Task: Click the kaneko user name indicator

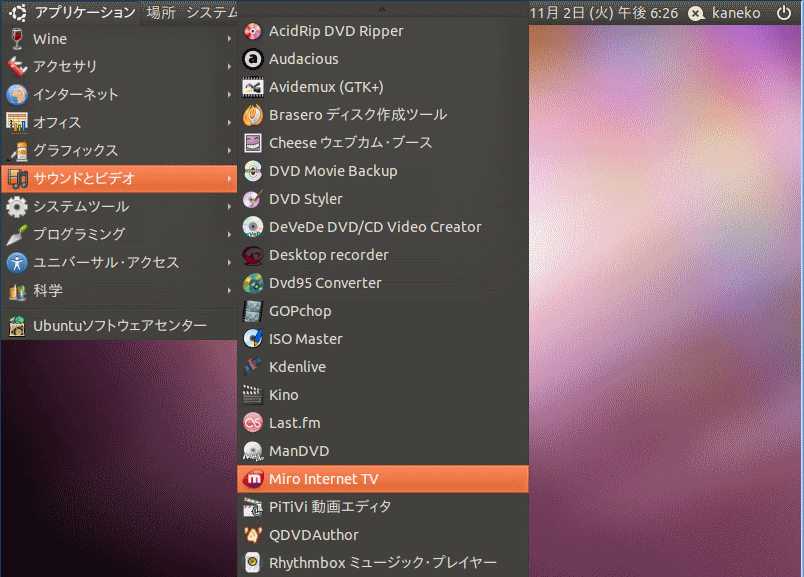Action: [x=733, y=13]
